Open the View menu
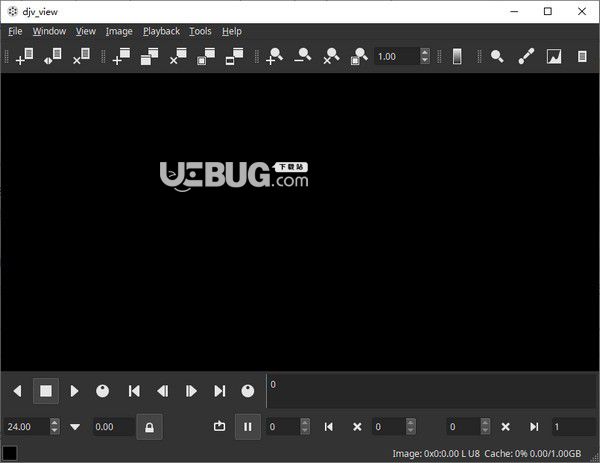The width and height of the screenshot is (600, 463). [x=86, y=31]
